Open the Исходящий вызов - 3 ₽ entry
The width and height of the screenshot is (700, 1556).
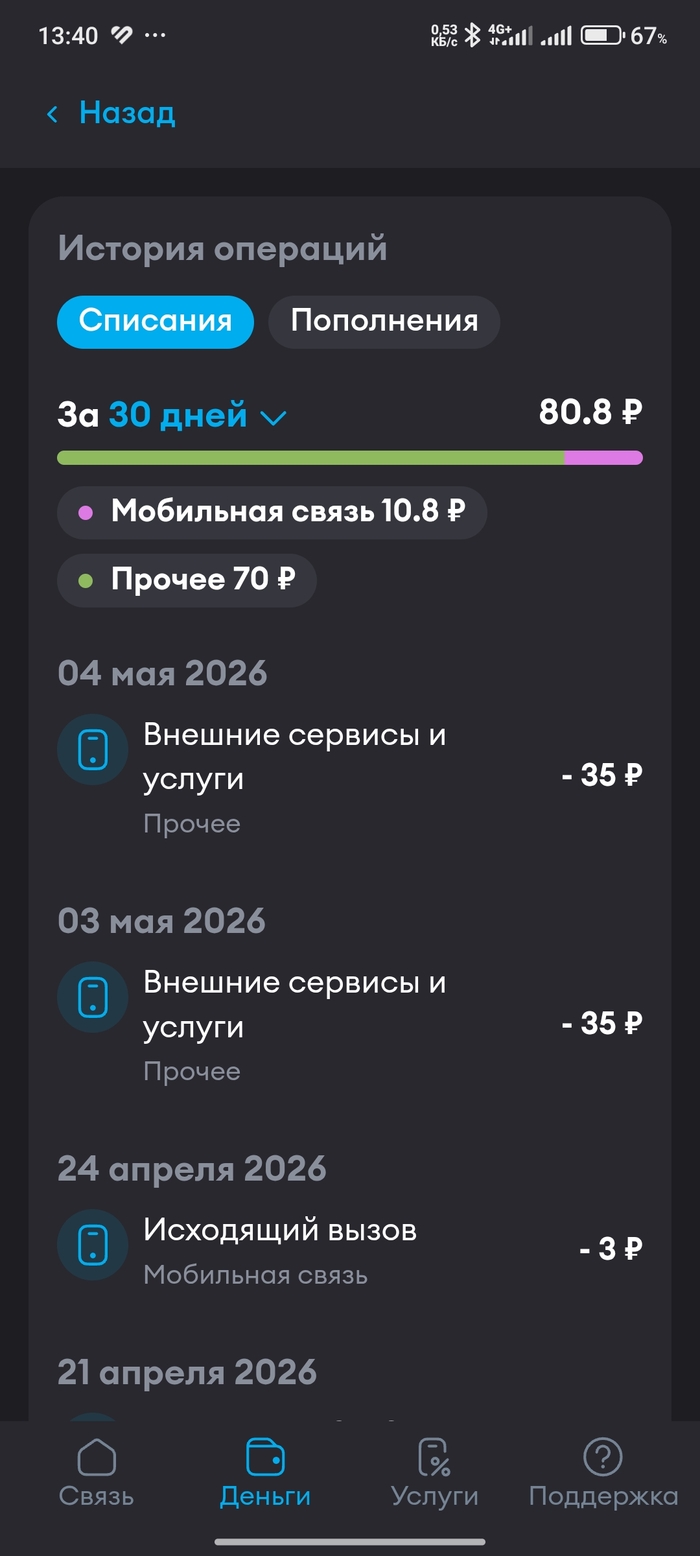click(x=350, y=1249)
